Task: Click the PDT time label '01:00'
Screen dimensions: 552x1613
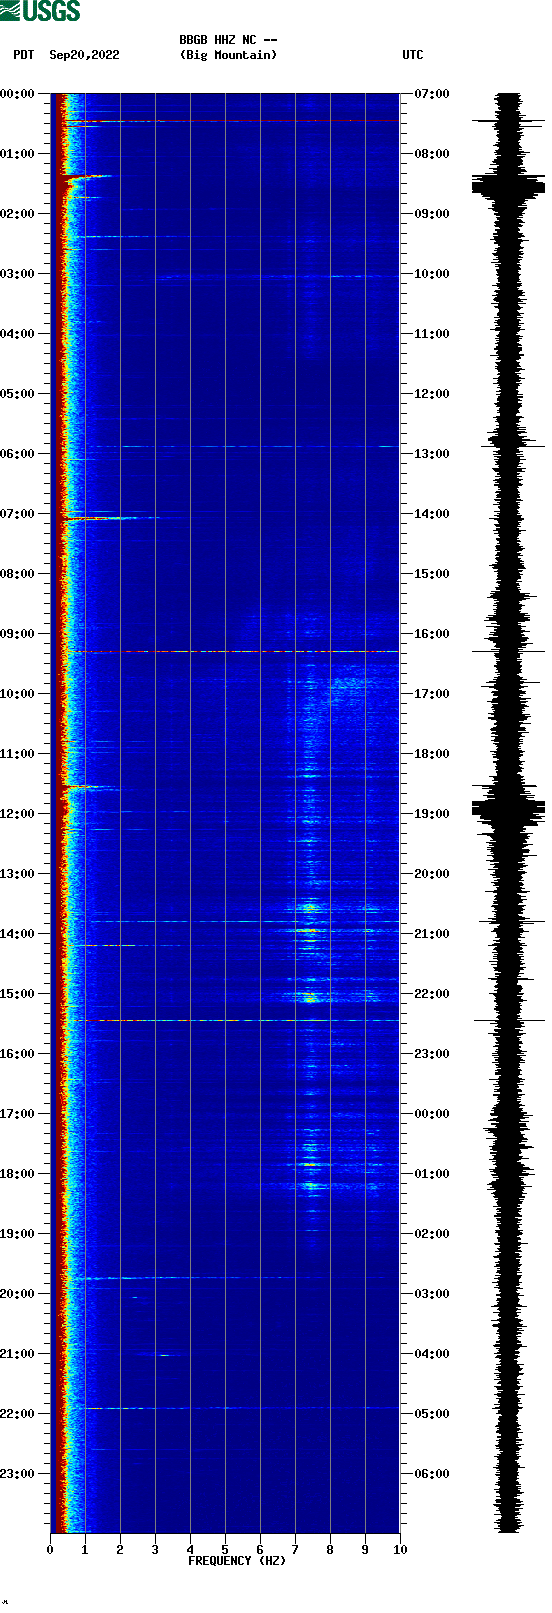Action: pos(18,154)
